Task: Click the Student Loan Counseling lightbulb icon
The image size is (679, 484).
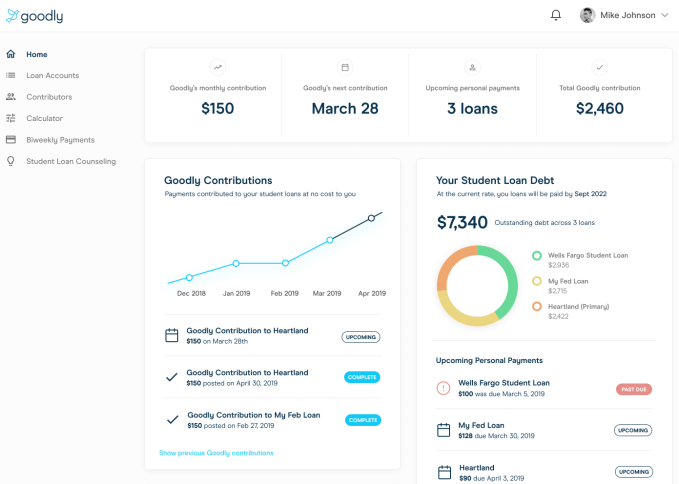Action: 10,161
